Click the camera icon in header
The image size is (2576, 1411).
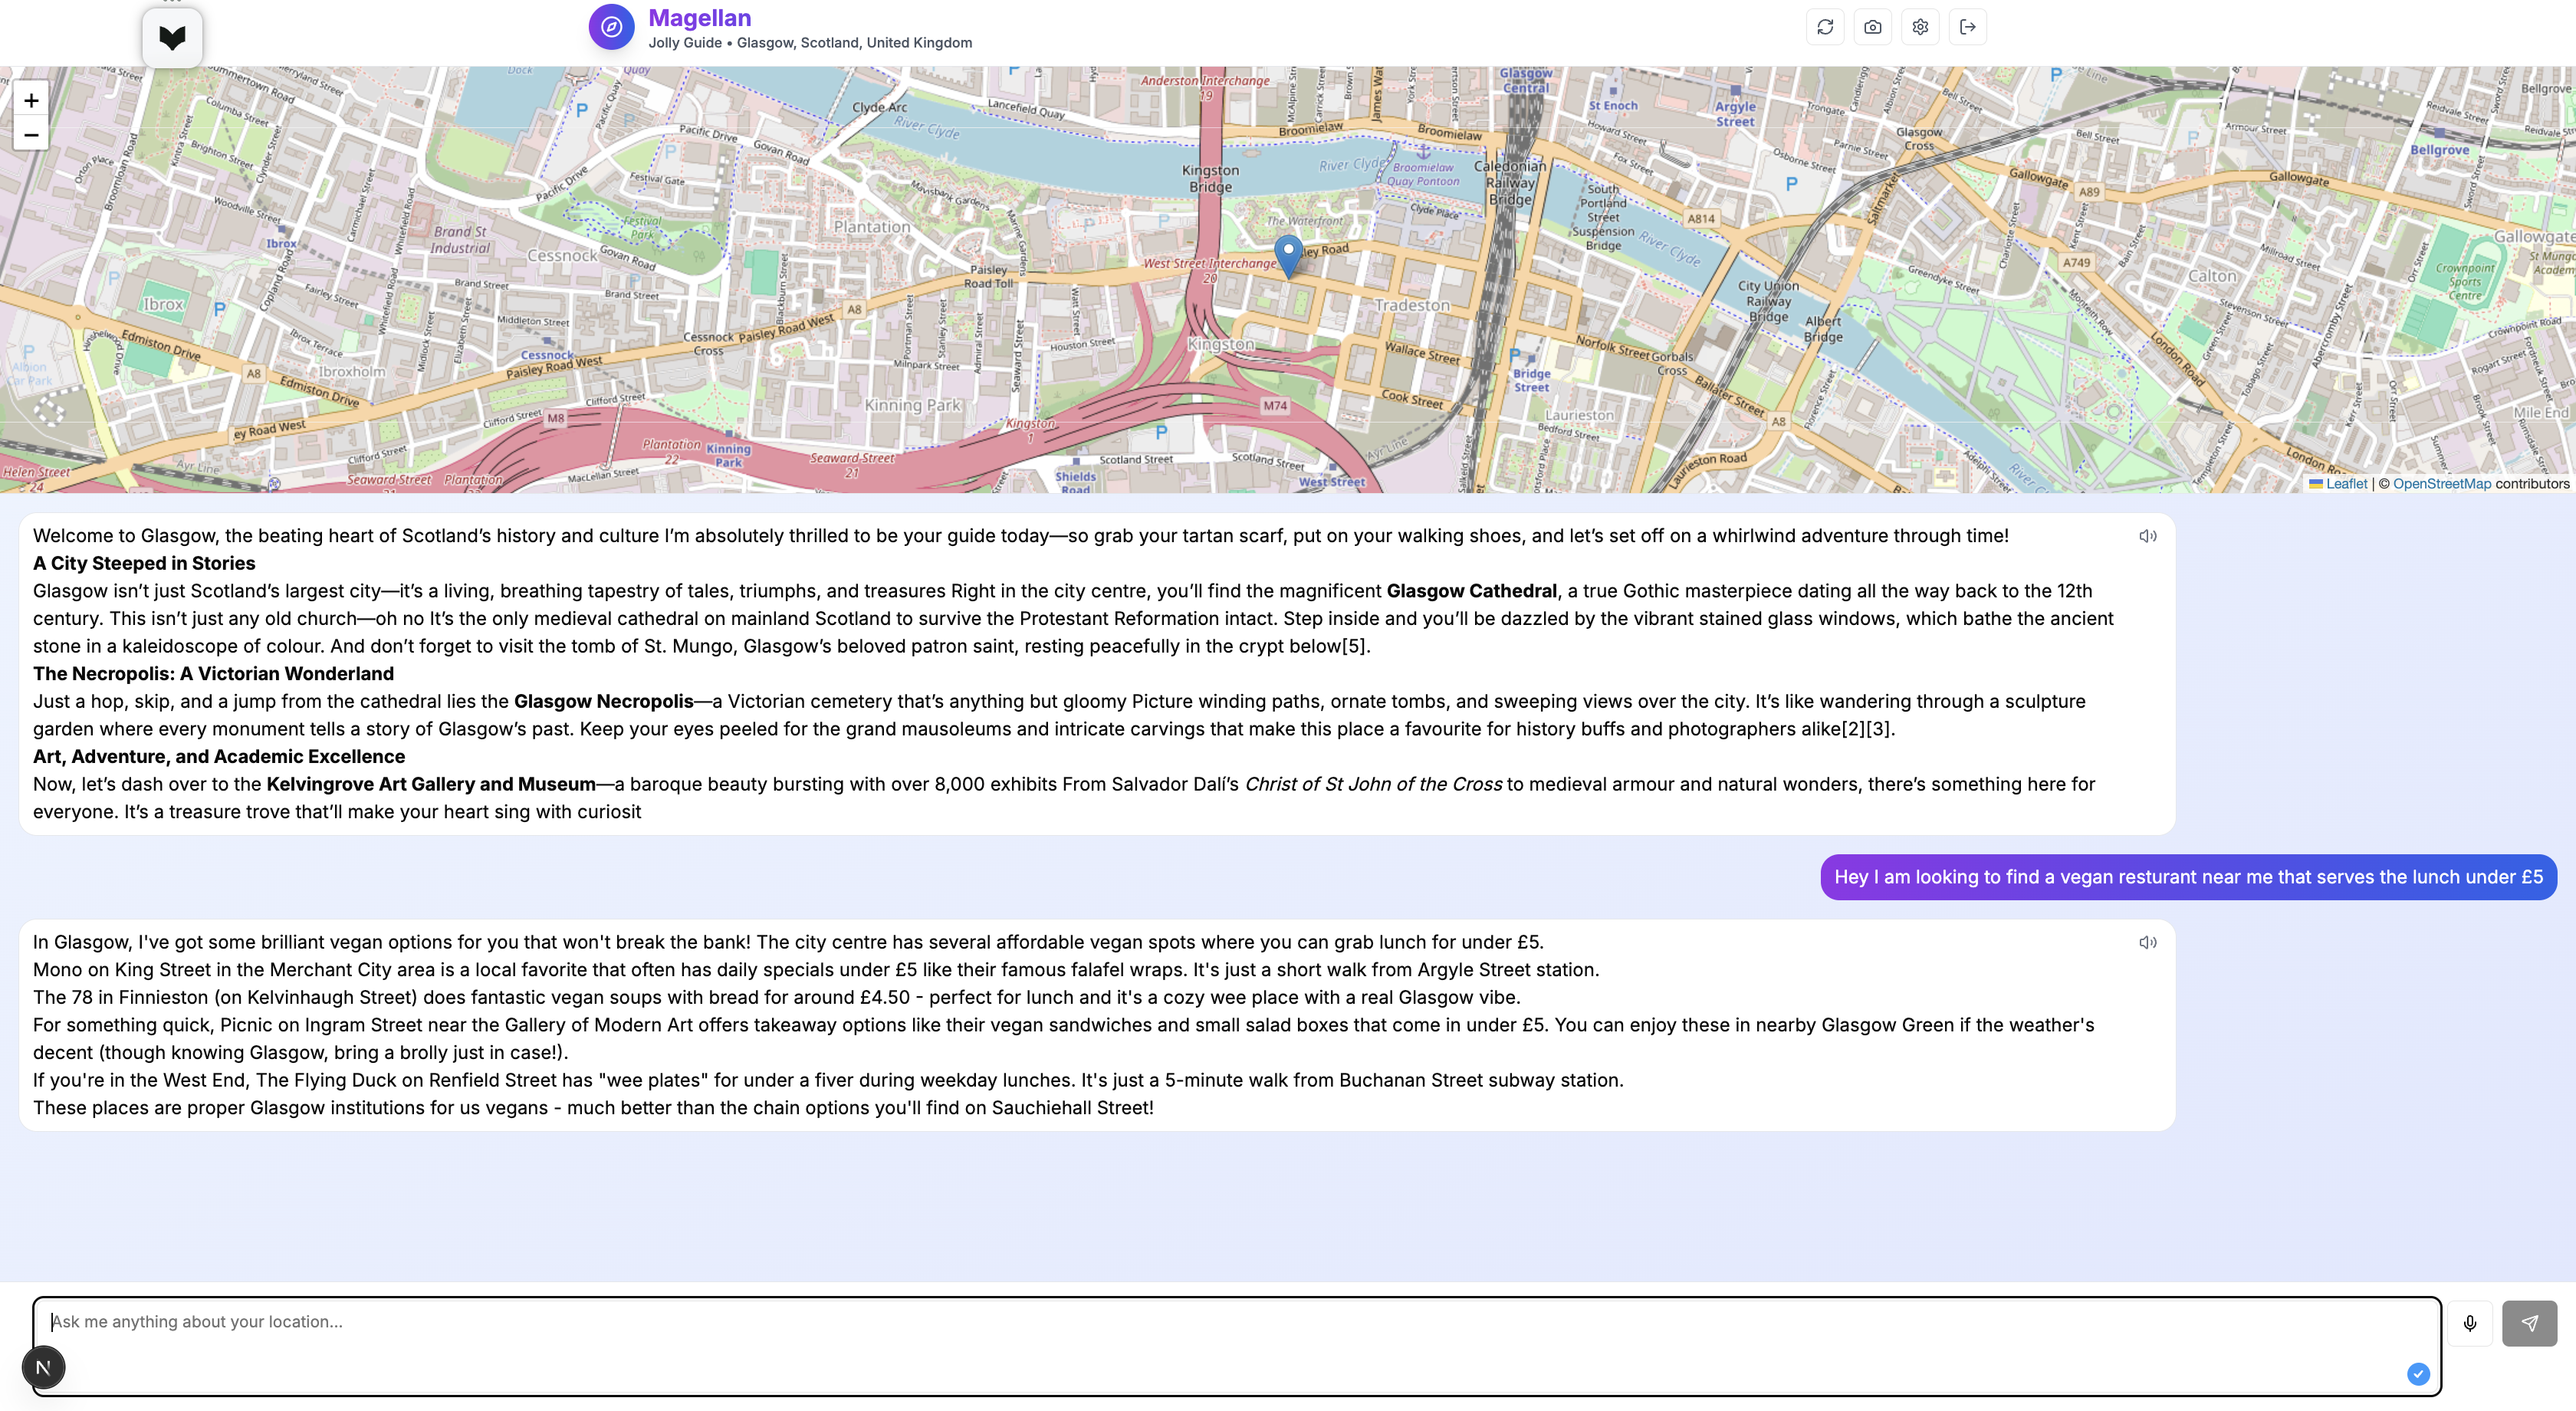point(1872,27)
